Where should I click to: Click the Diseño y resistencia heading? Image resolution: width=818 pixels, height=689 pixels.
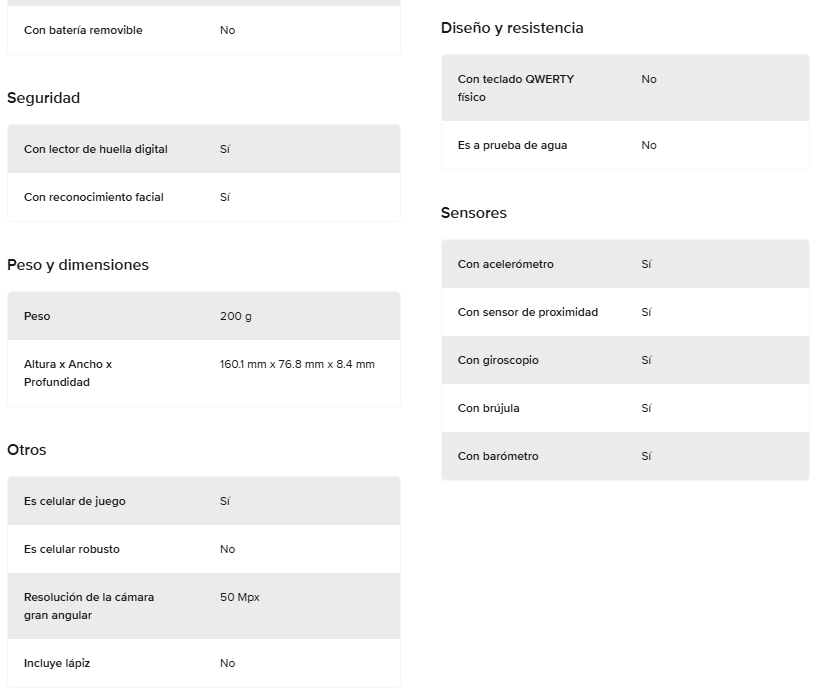512,28
